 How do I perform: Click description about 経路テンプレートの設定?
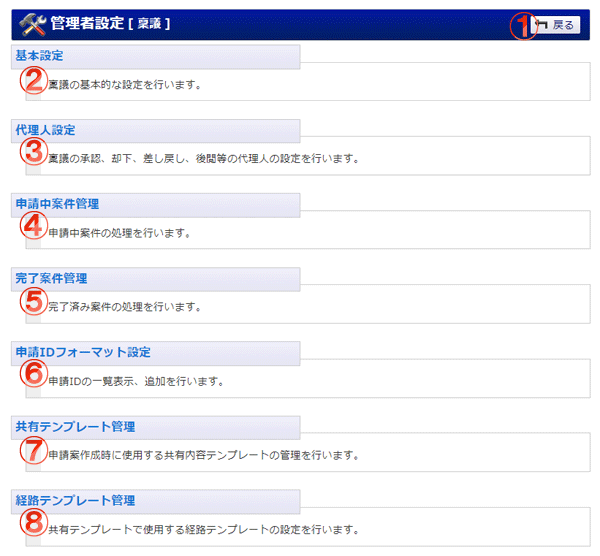(x=204, y=530)
